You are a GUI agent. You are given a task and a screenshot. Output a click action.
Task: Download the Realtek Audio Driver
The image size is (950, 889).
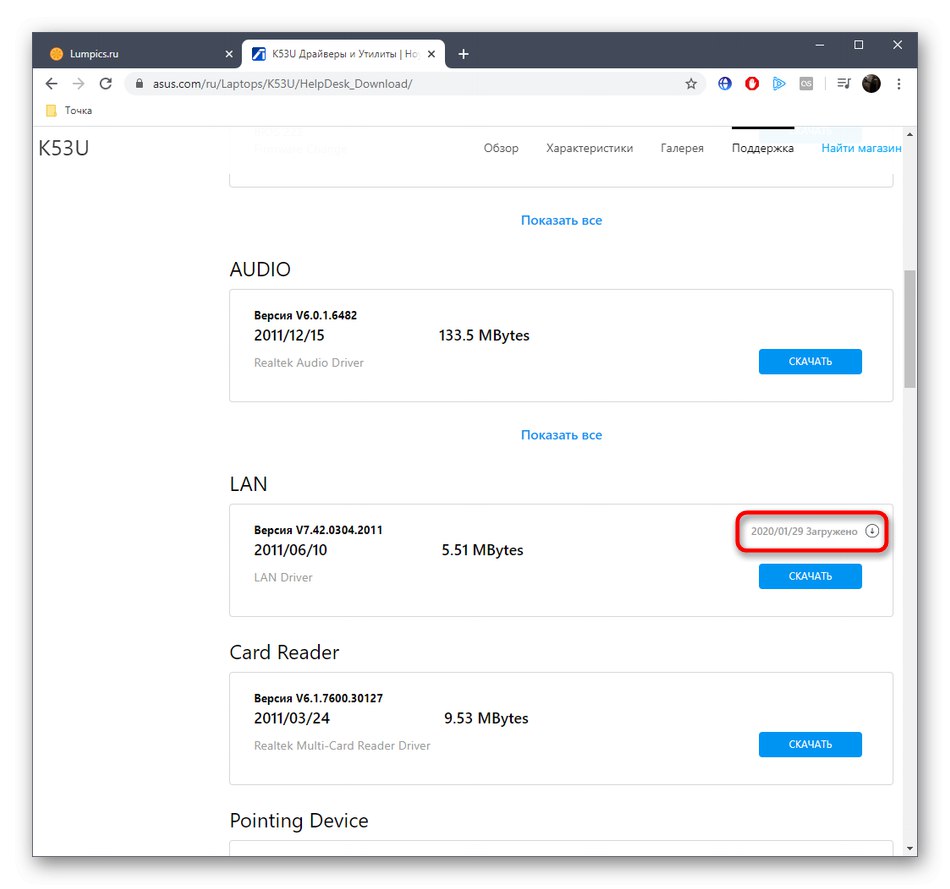pyautogui.click(x=810, y=361)
